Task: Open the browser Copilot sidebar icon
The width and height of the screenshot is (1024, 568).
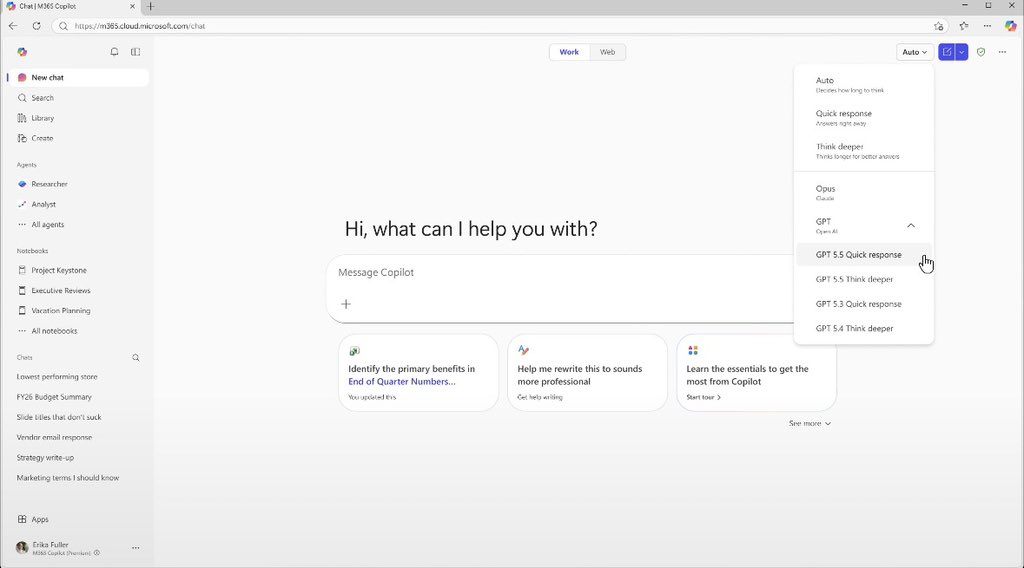Action: click(x=1011, y=26)
